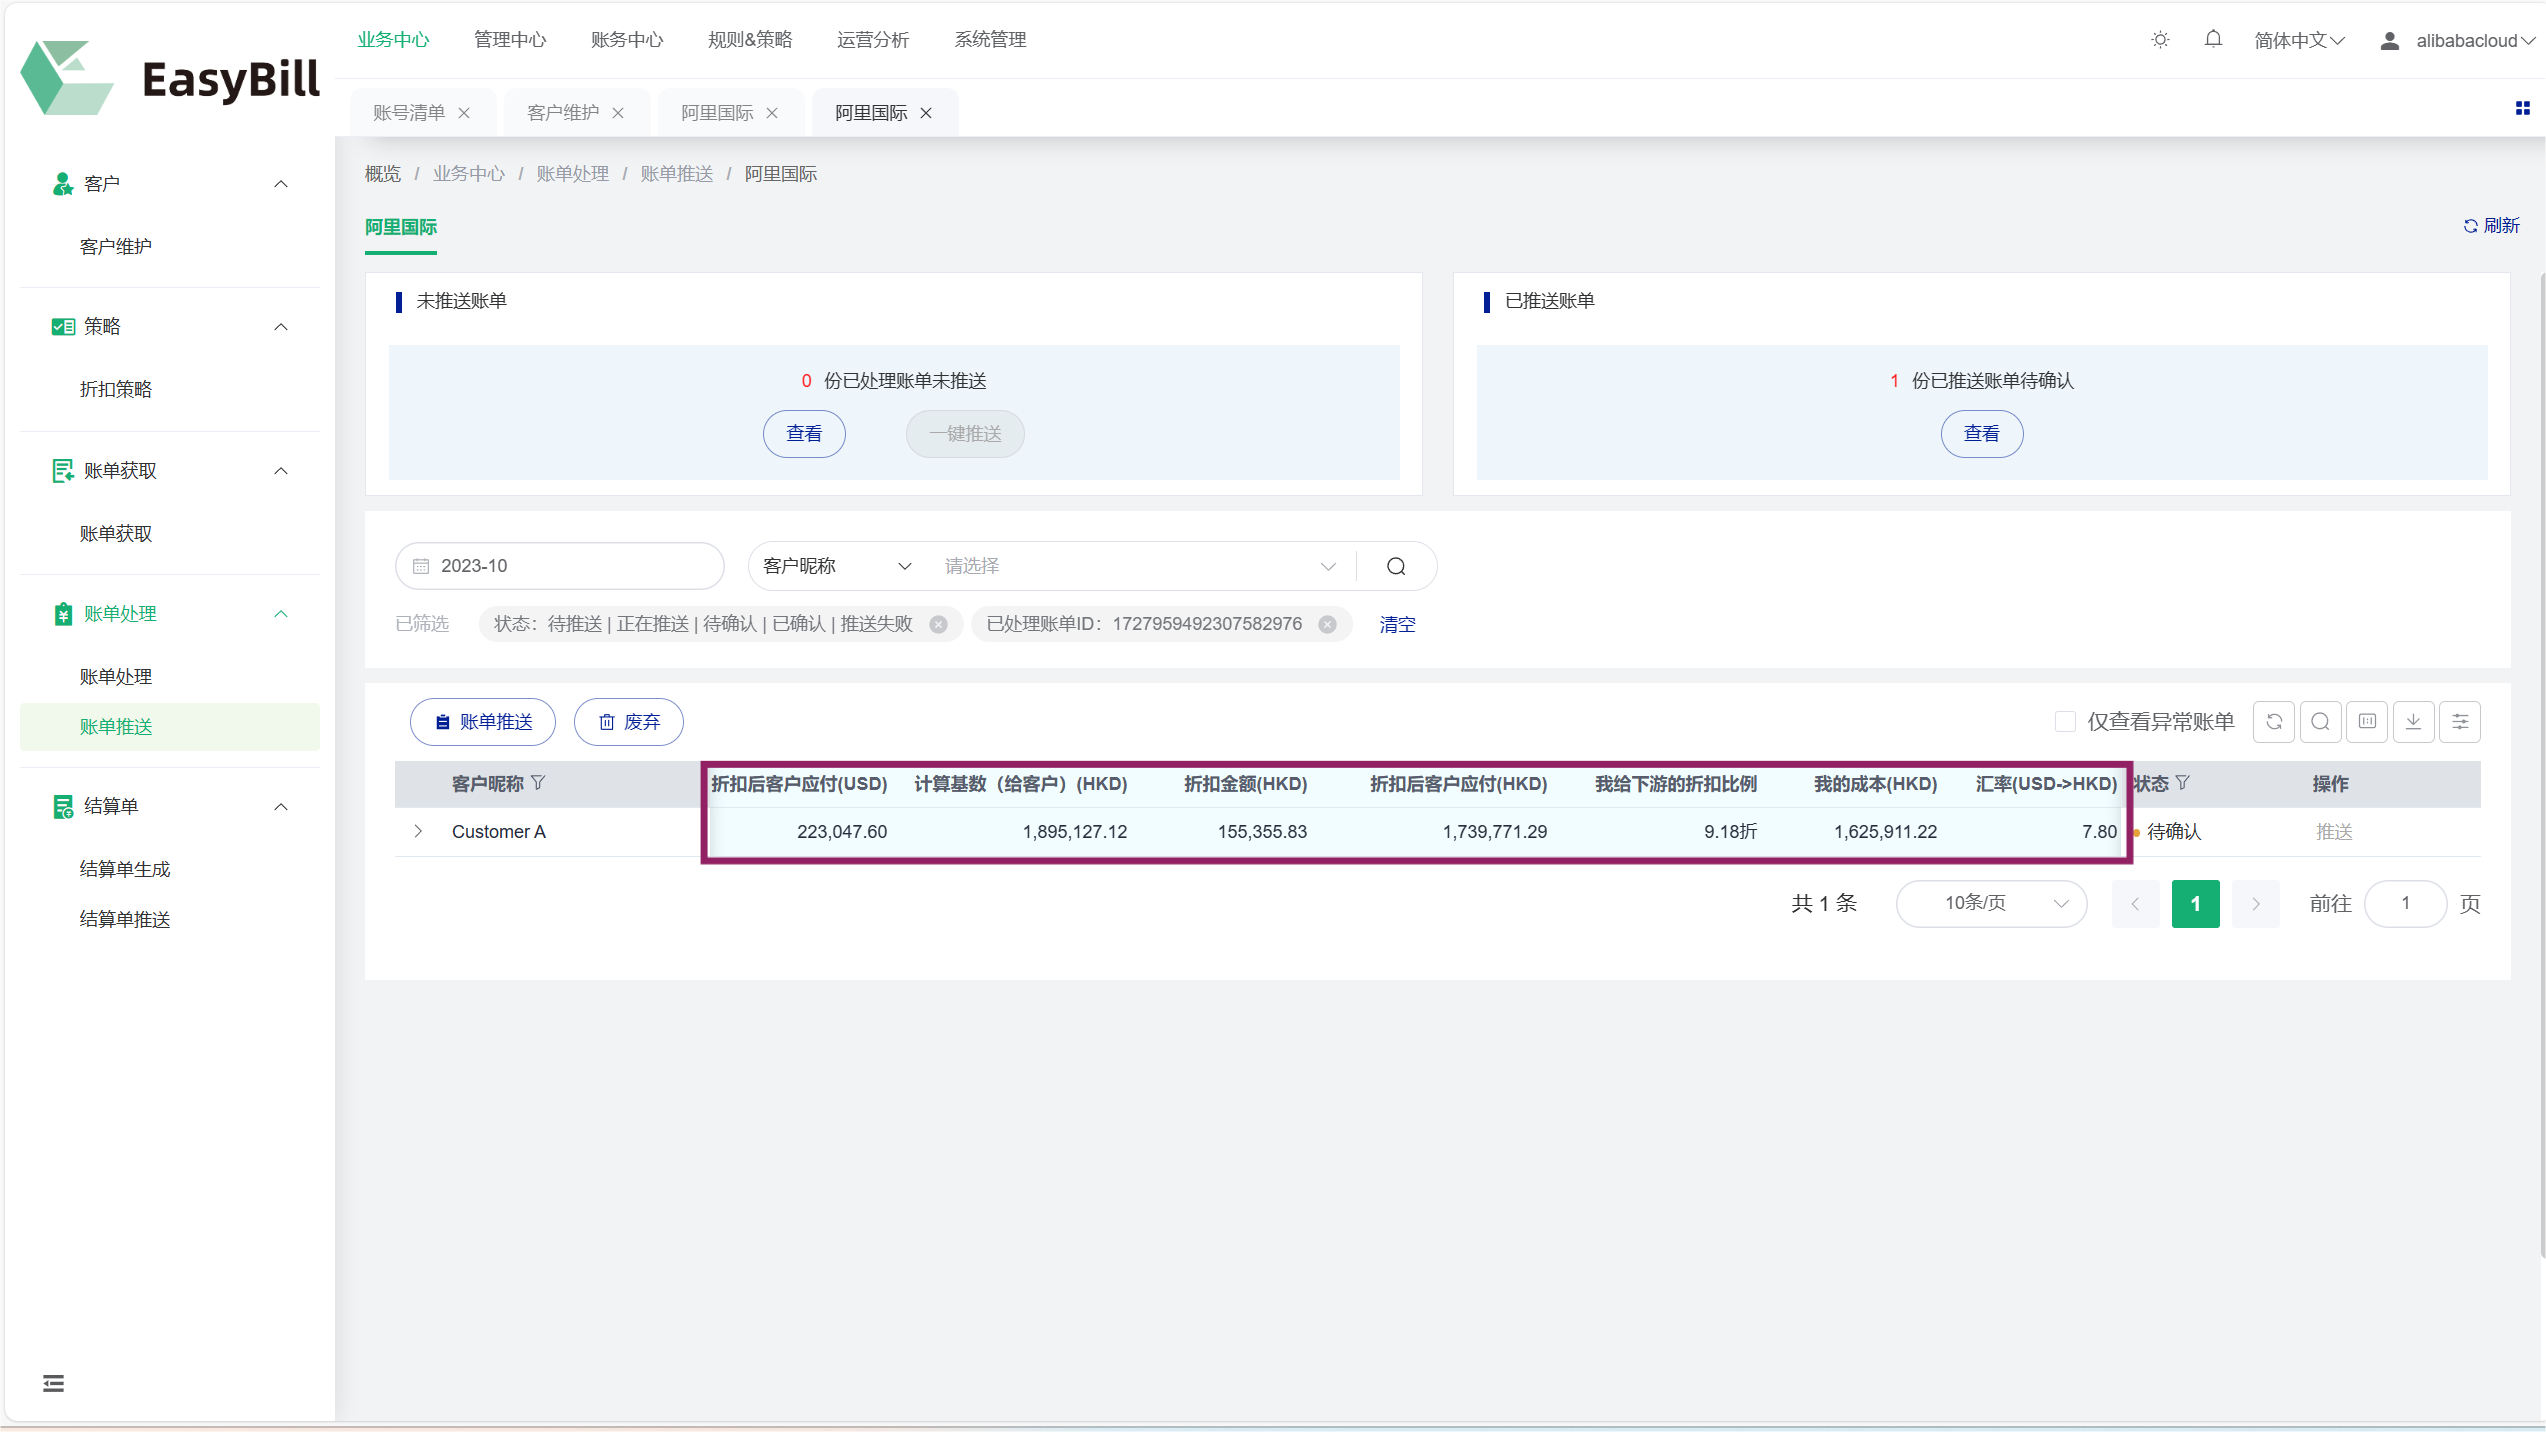Open the 运营分析 top menu

coord(872,40)
